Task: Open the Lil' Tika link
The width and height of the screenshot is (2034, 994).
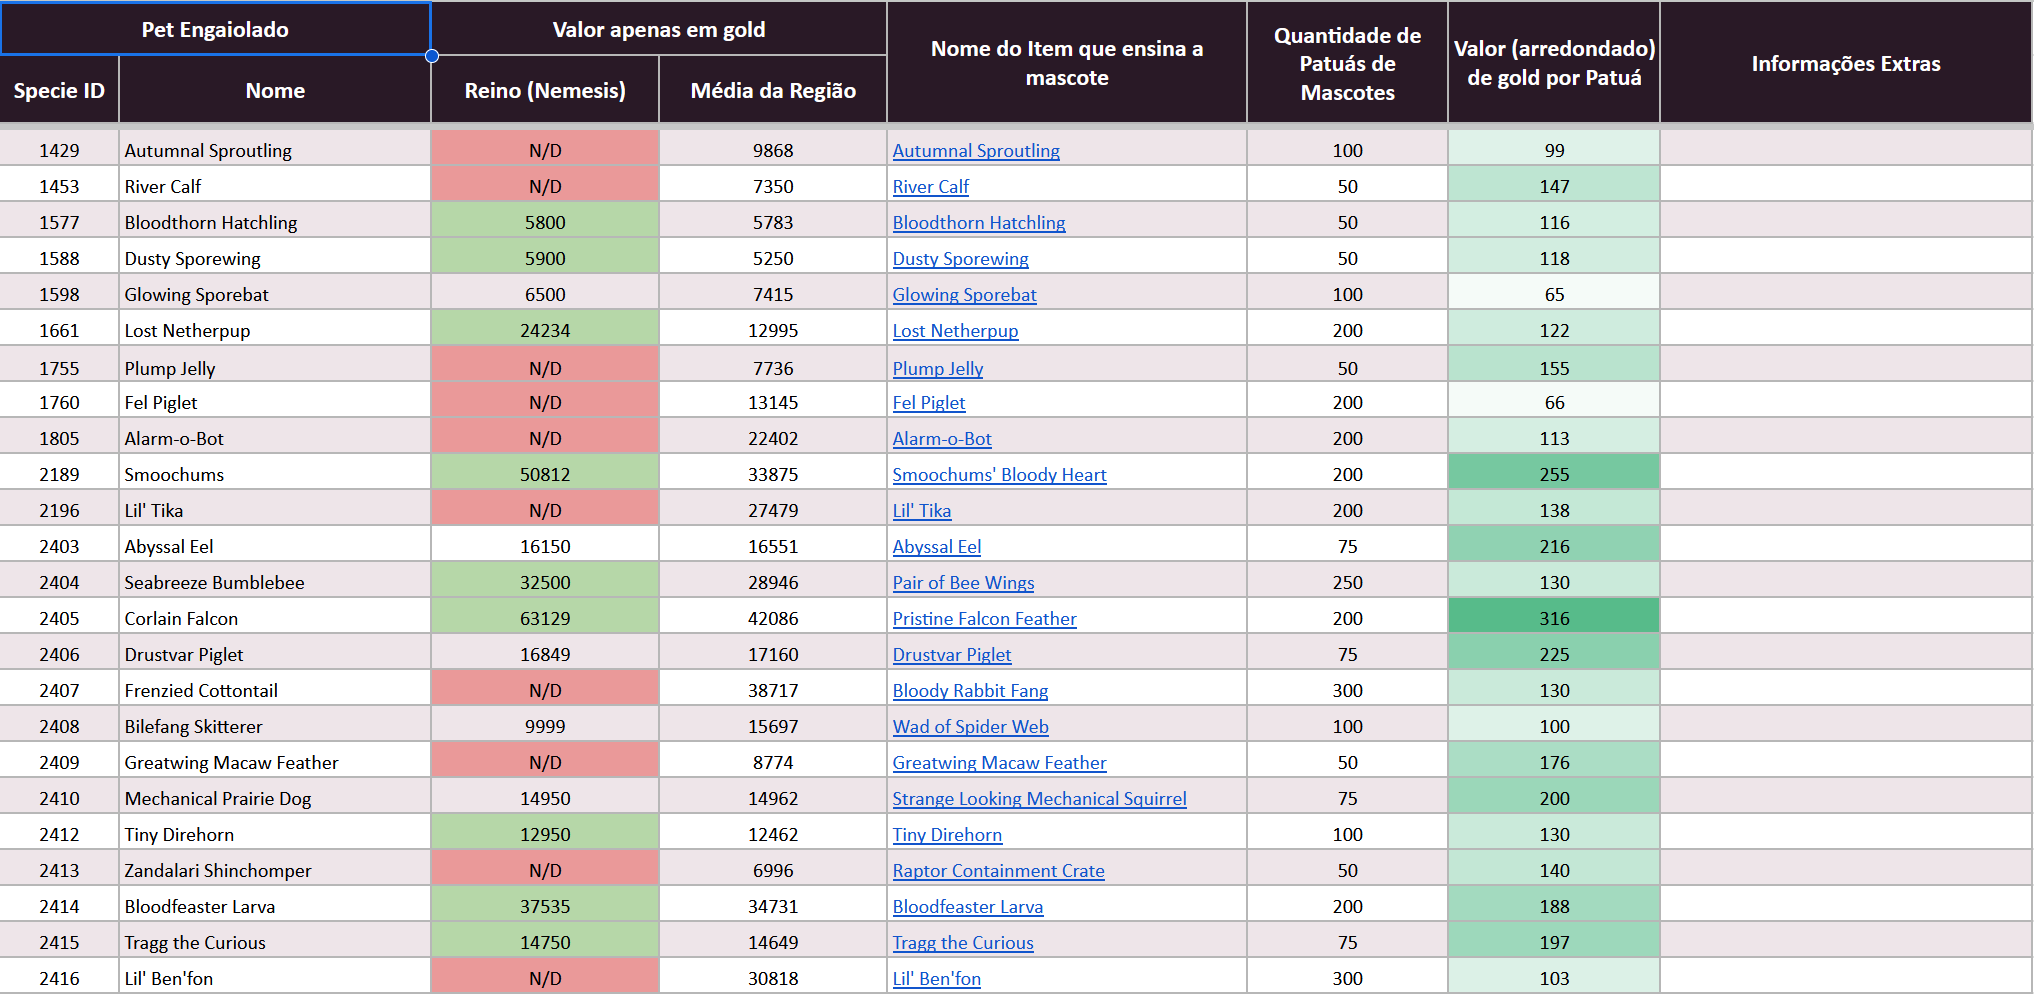Action: 922,510
